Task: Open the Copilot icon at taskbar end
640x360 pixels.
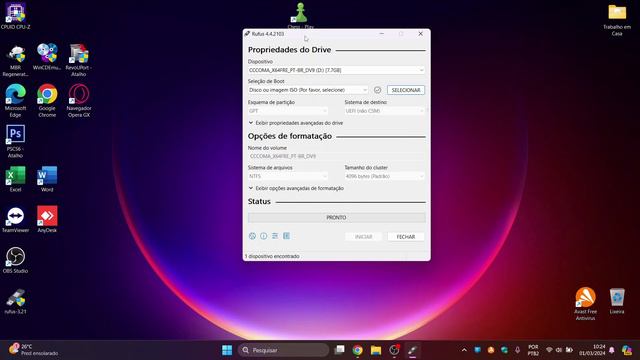Action: click(x=627, y=350)
